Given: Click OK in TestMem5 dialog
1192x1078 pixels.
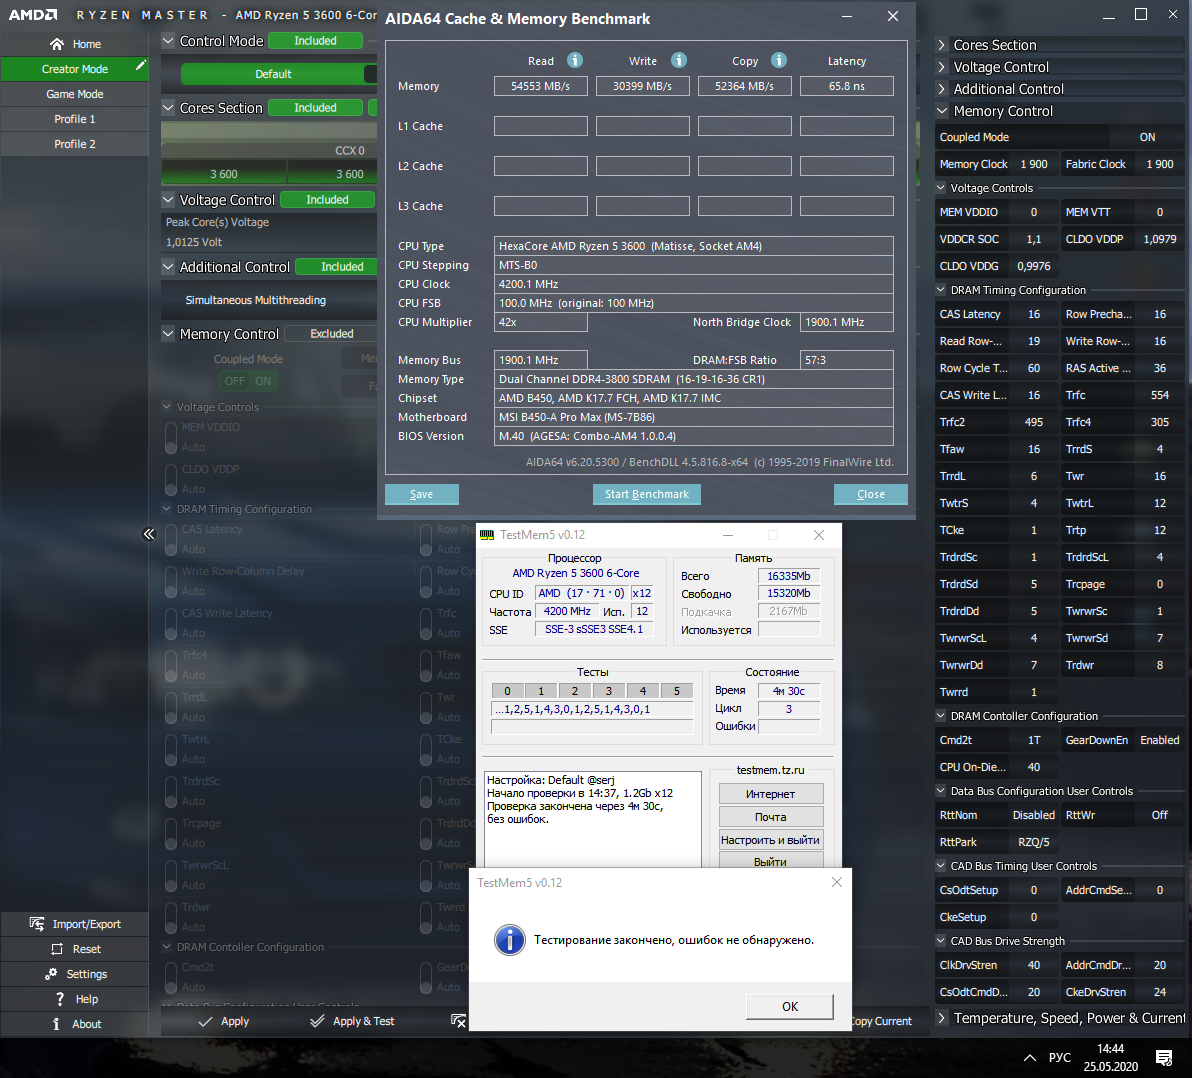Looking at the screenshot, I should pyautogui.click(x=790, y=1007).
